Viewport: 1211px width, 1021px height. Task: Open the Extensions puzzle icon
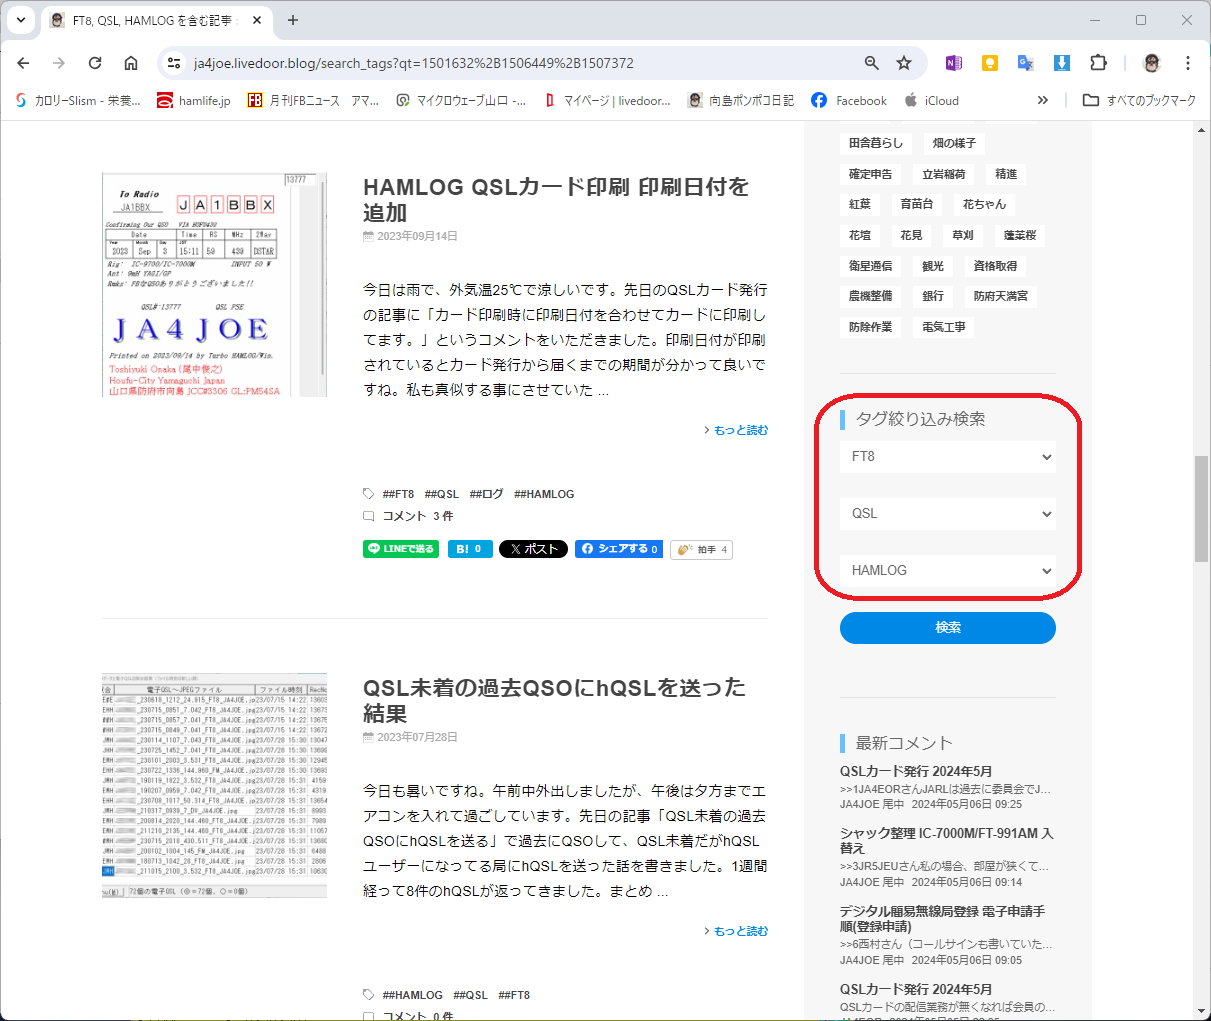pyautogui.click(x=1098, y=63)
